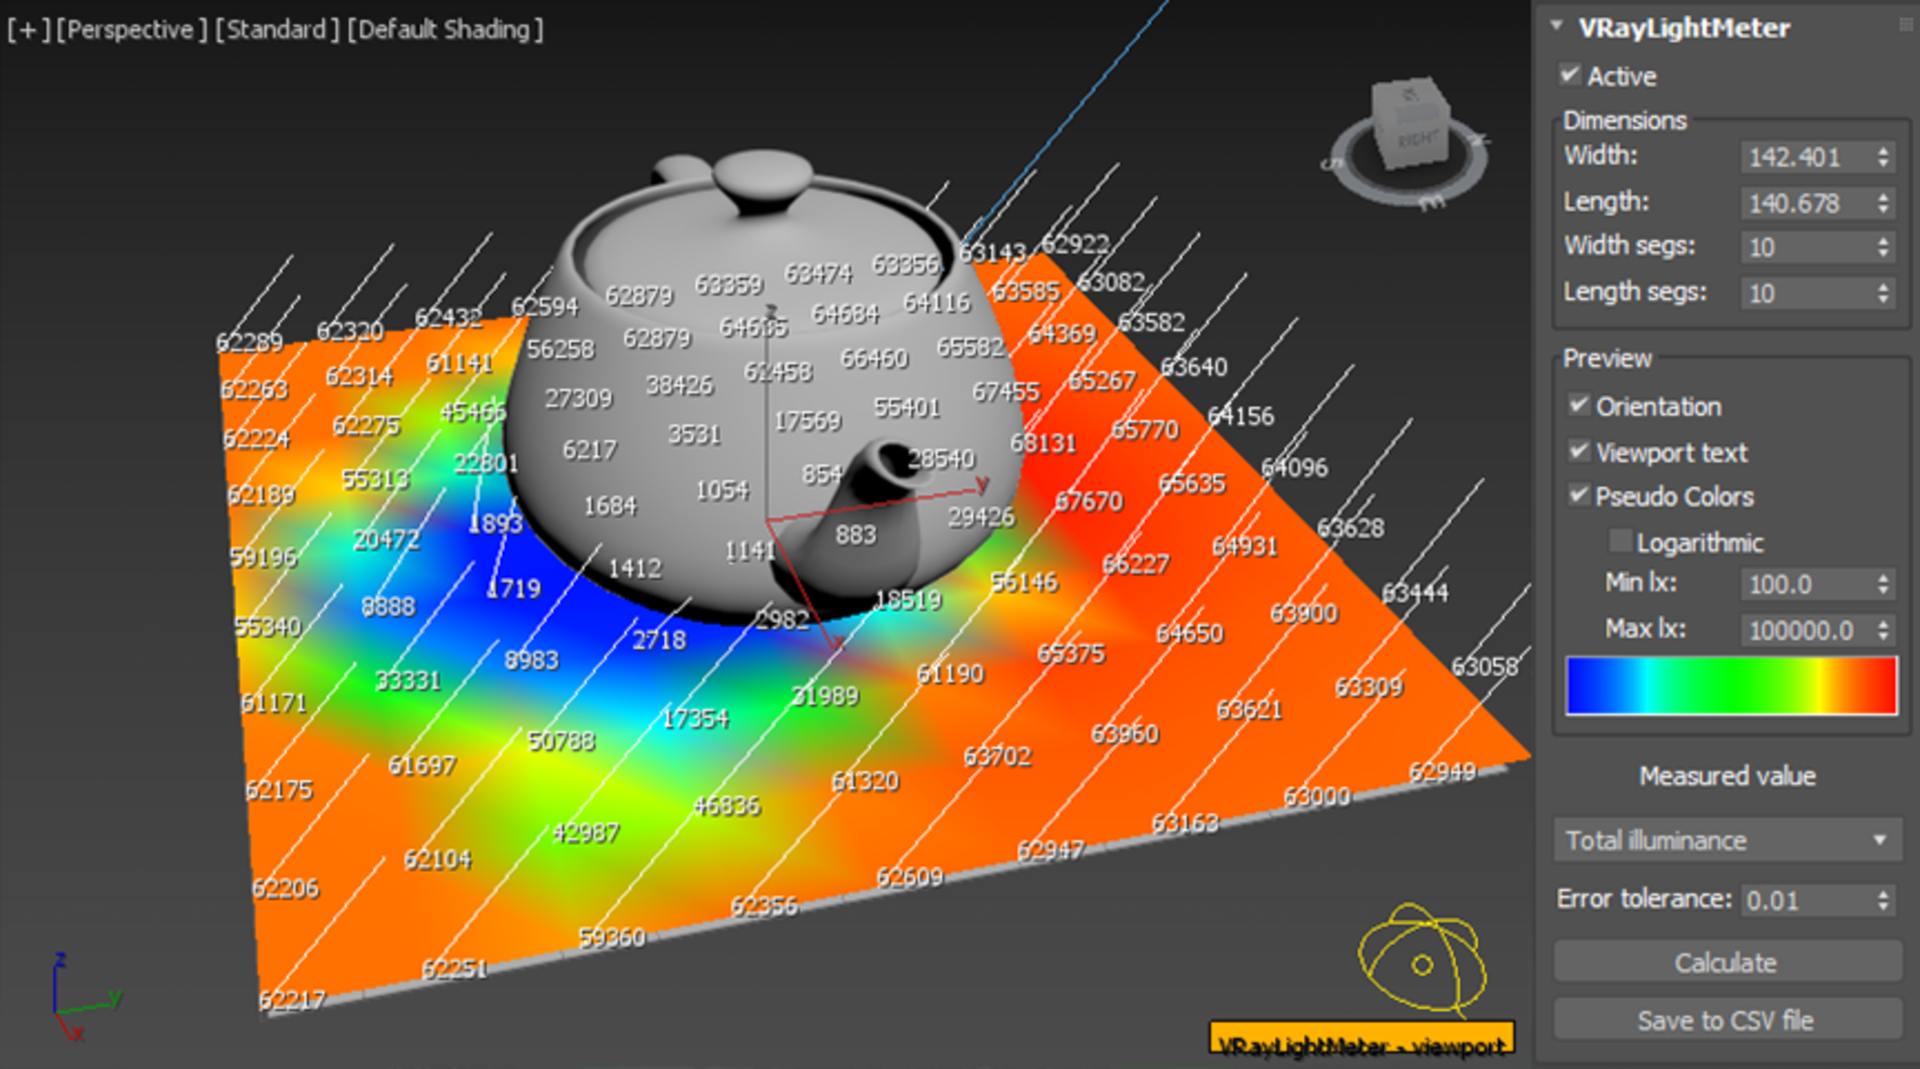
Task: Click the Width spinner arrows
Action: [1884, 157]
